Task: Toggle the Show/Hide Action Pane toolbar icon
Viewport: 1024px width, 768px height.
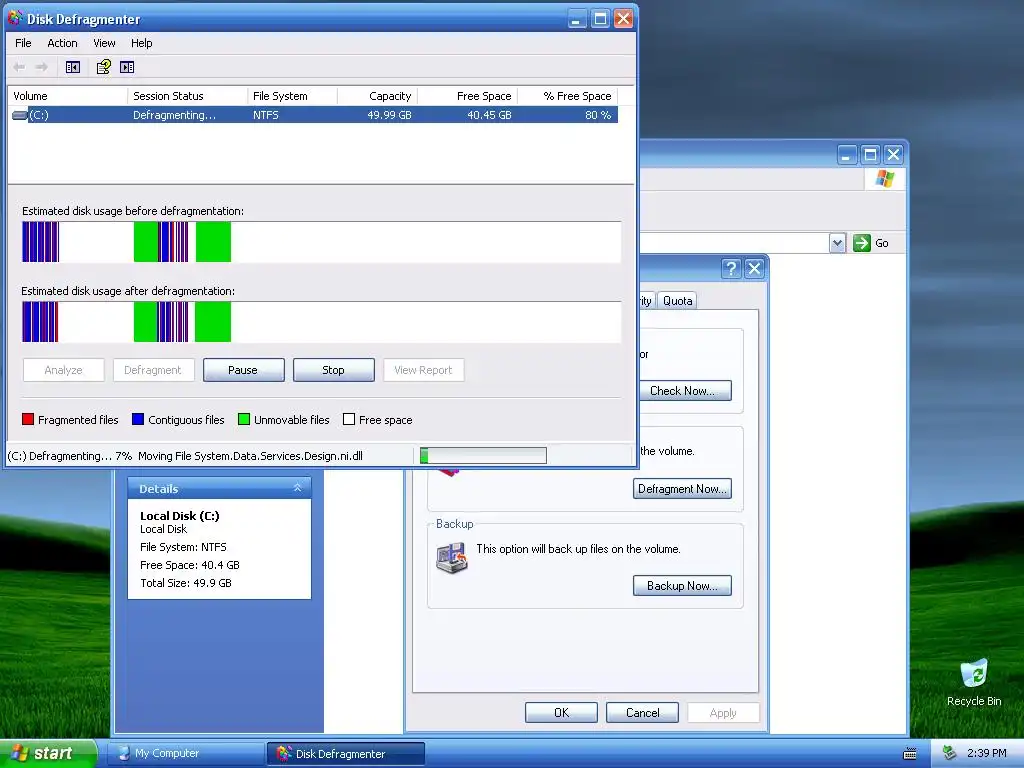Action: [x=127, y=67]
